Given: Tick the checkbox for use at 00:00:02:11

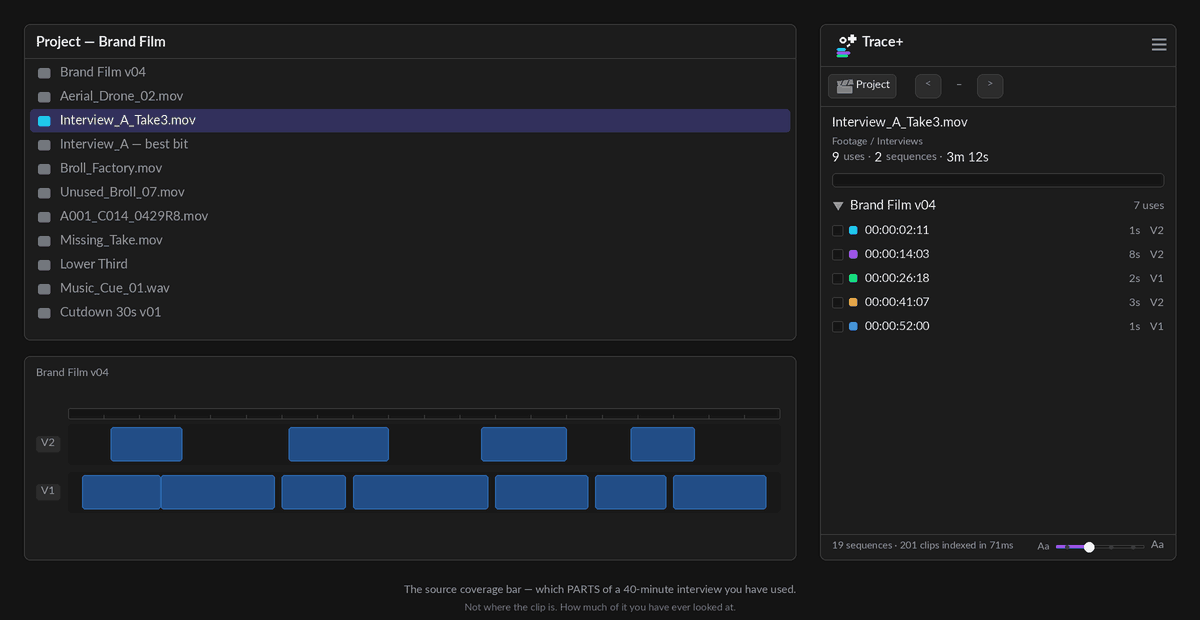Looking at the screenshot, I should 838,231.
